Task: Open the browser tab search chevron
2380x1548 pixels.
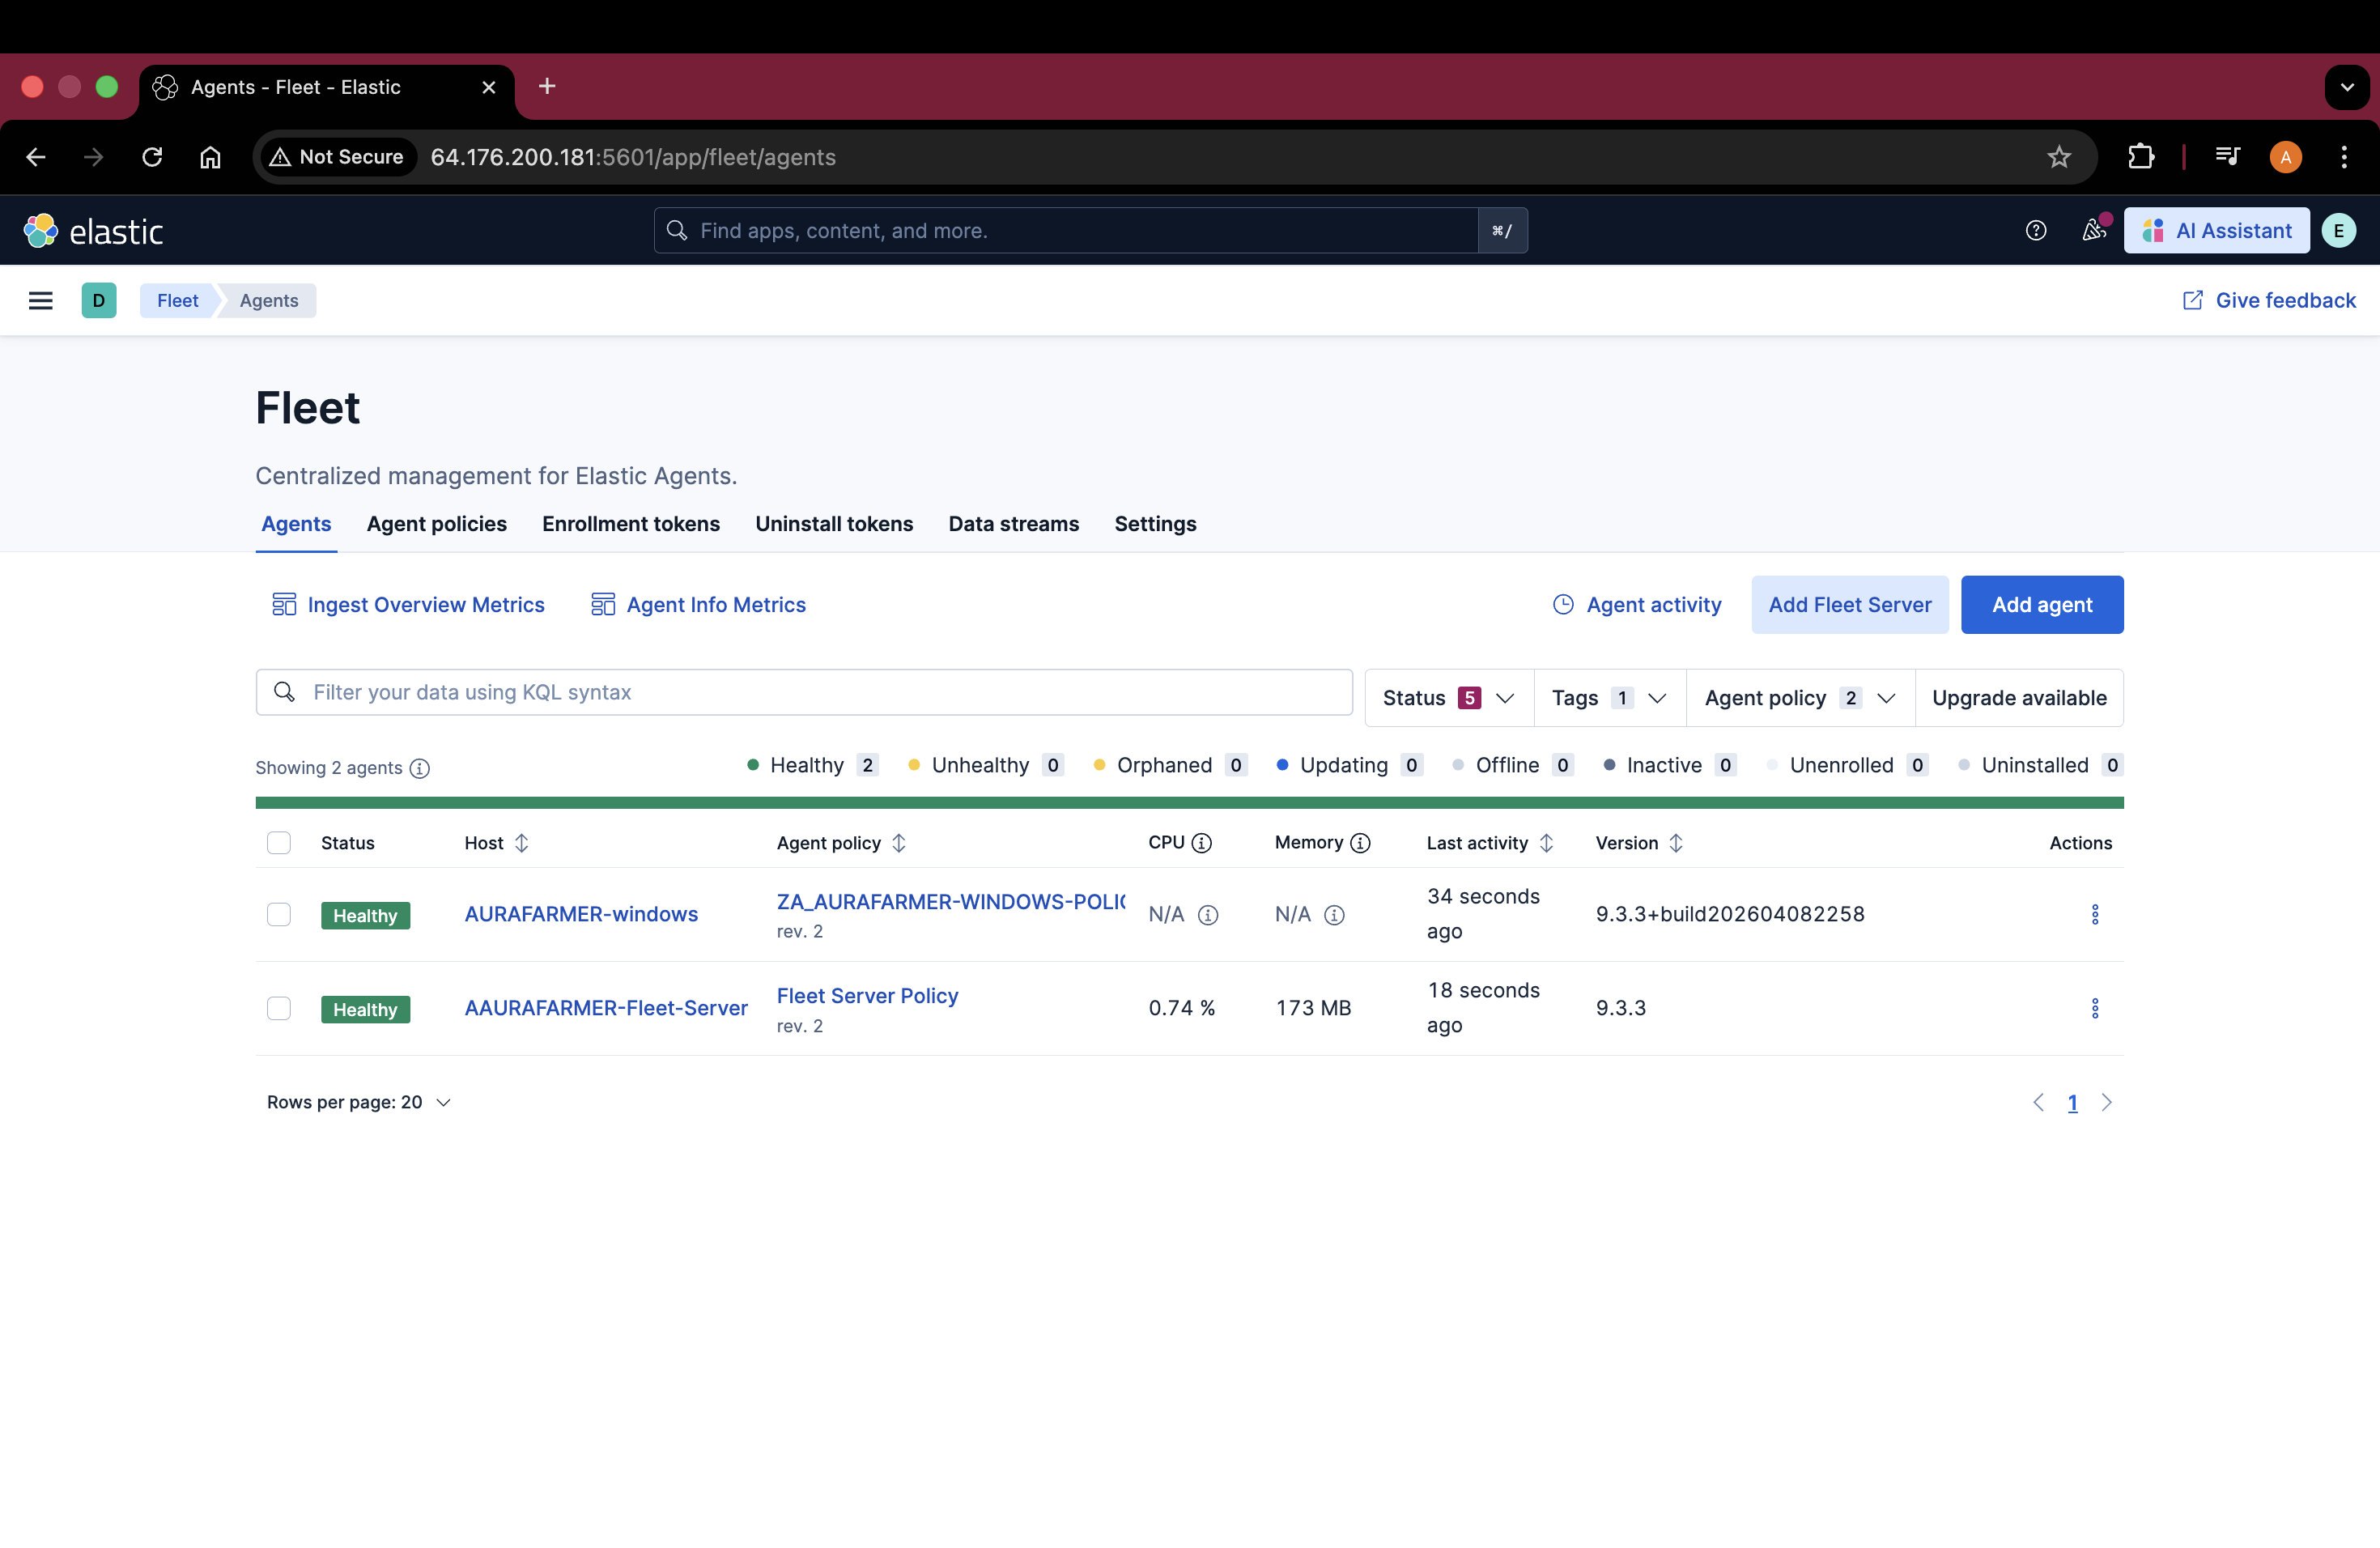Action: click(x=2347, y=87)
